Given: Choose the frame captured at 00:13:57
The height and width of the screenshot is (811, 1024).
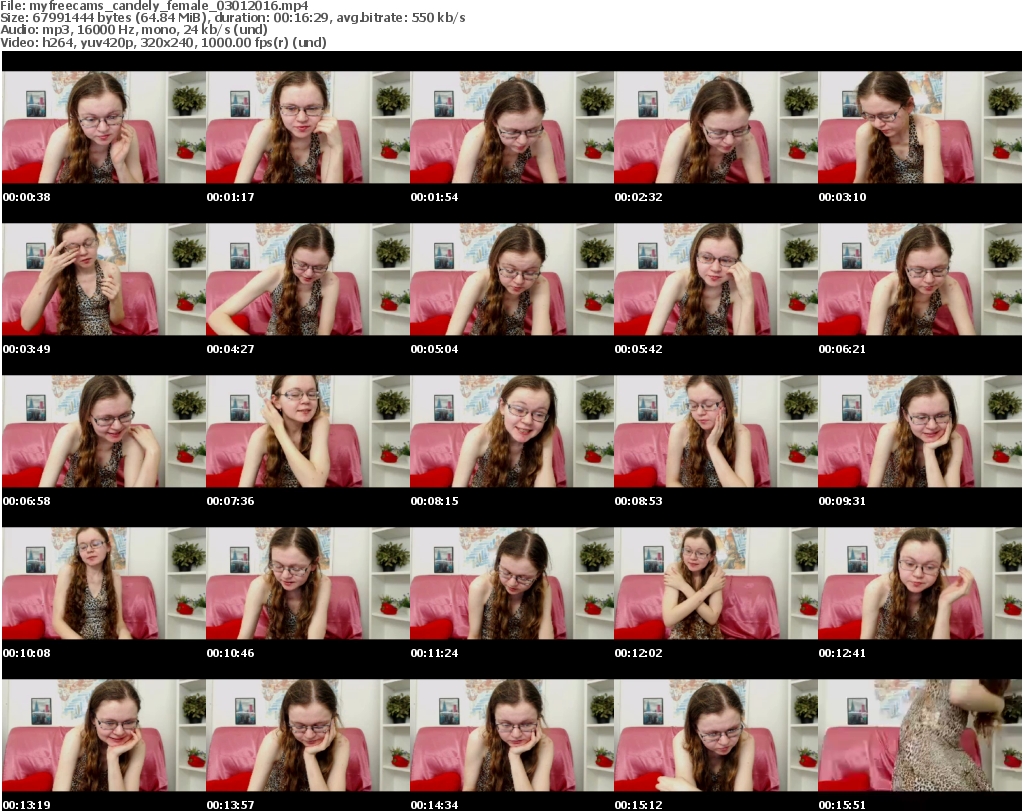Looking at the screenshot, I should [308, 735].
